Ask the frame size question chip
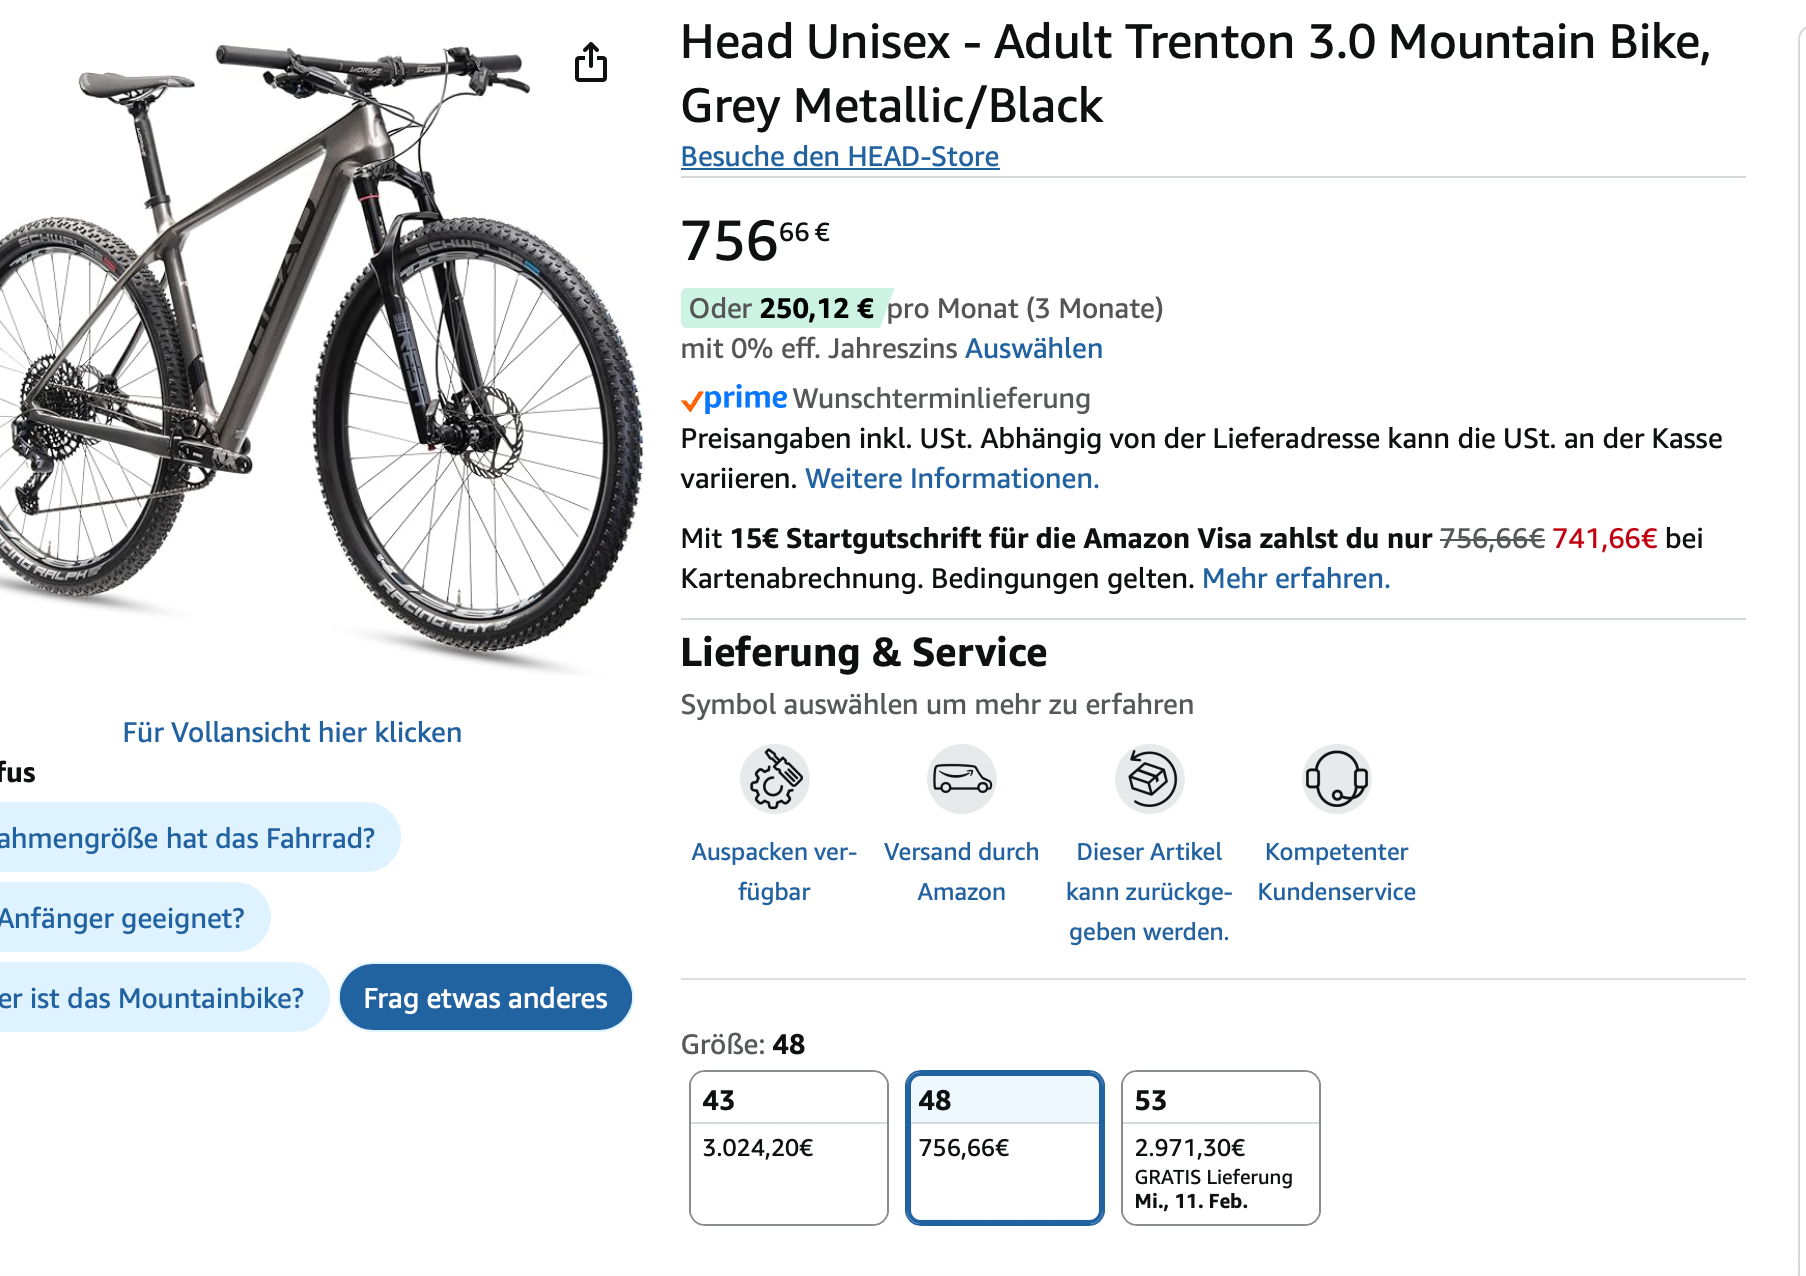This screenshot has height=1276, width=1806. click(x=190, y=838)
